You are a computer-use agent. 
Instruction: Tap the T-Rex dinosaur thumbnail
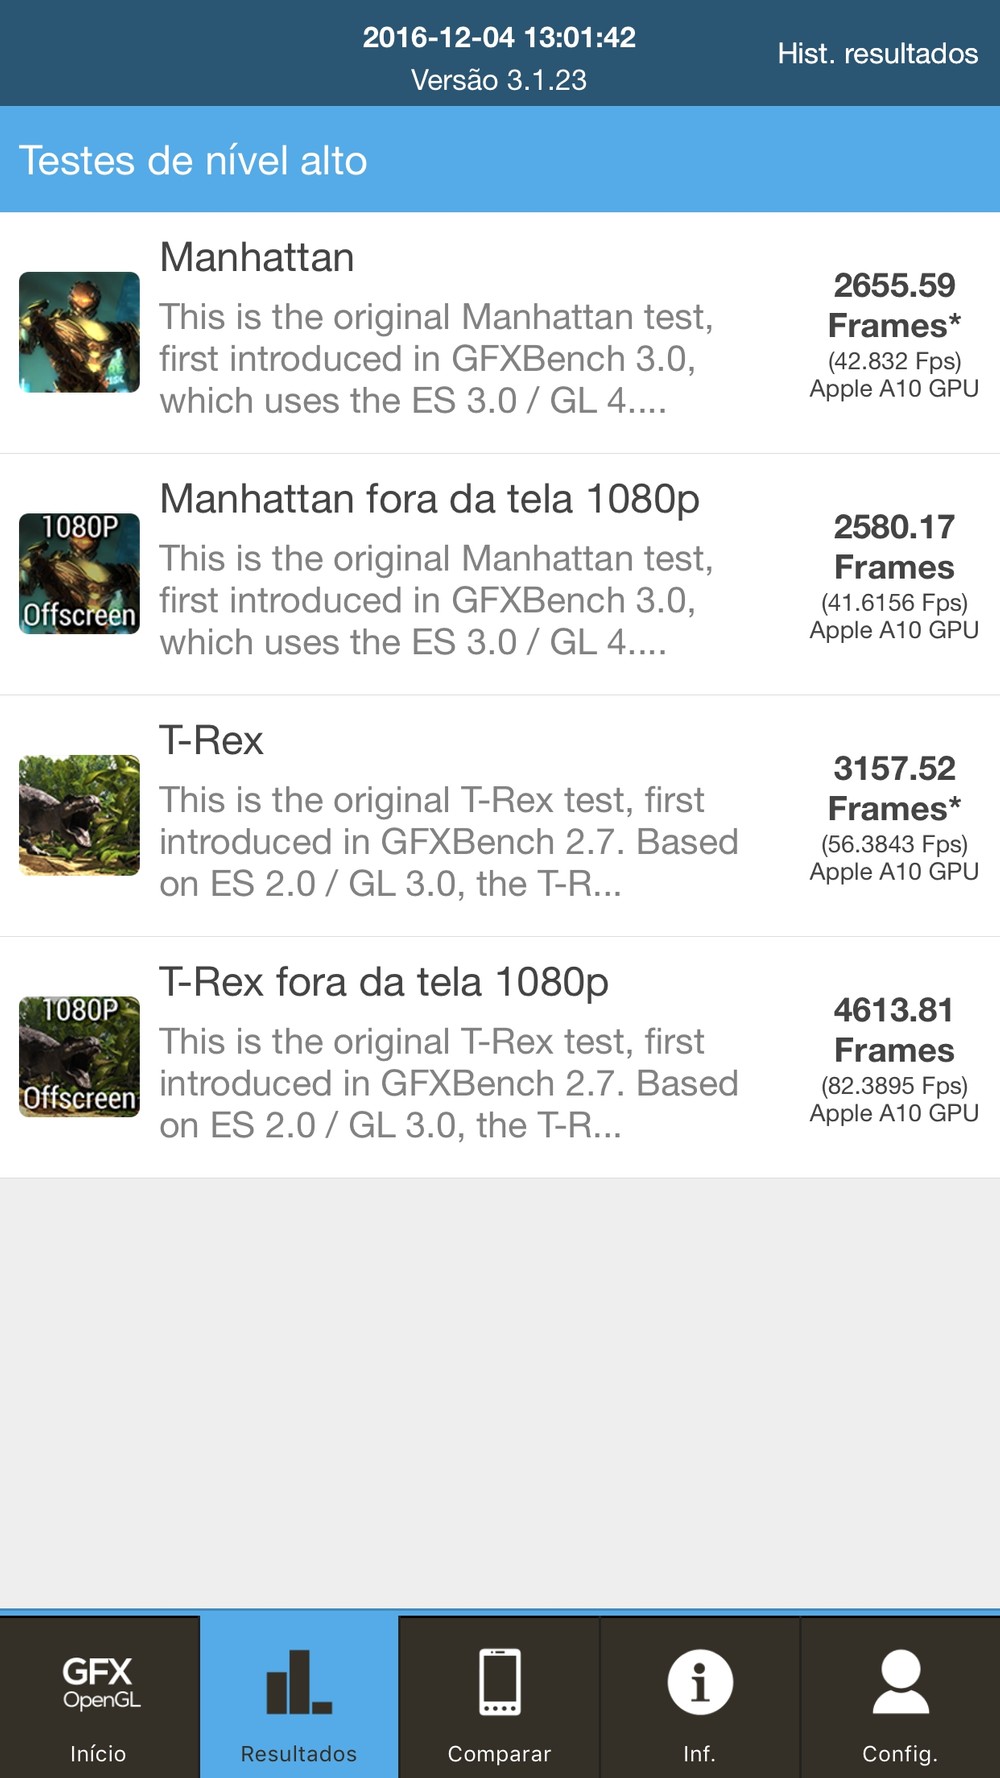(80, 815)
